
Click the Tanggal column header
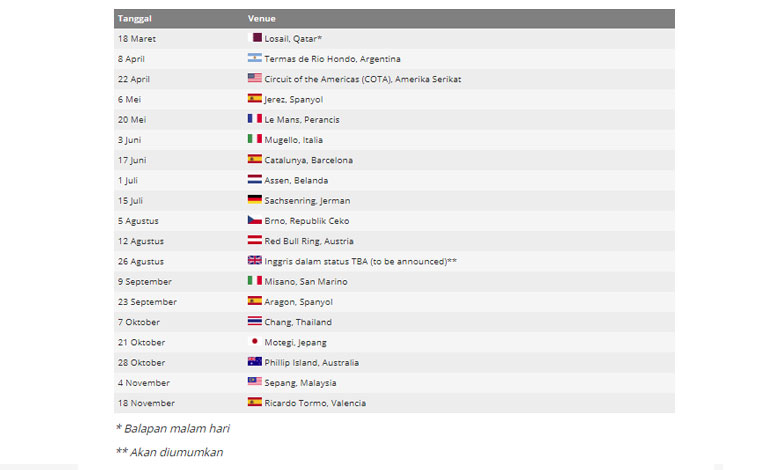click(135, 18)
